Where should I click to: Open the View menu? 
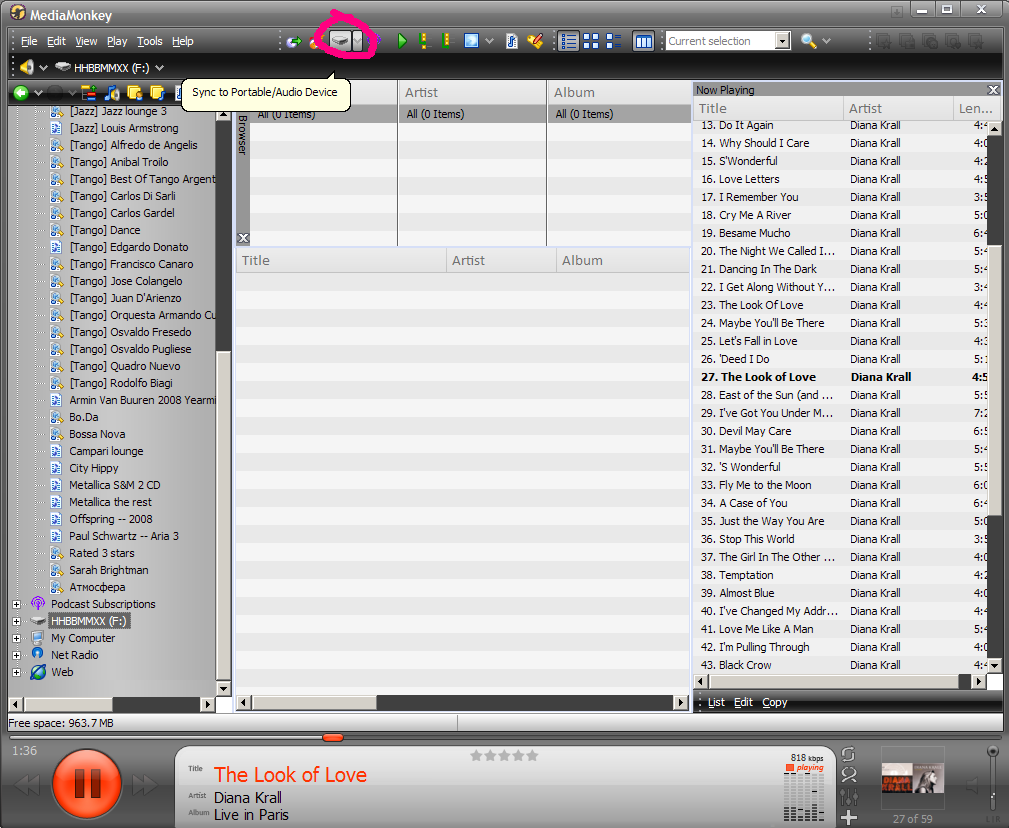(x=86, y=41)
